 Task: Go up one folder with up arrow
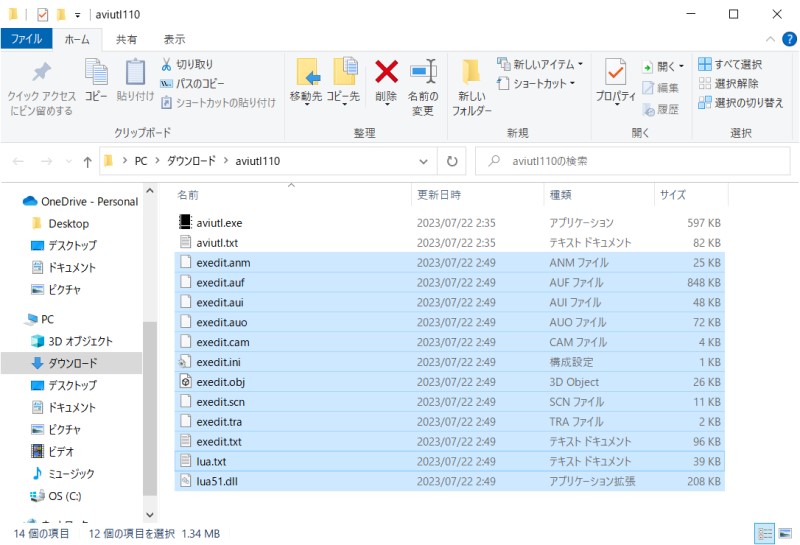tap(87, 162)
